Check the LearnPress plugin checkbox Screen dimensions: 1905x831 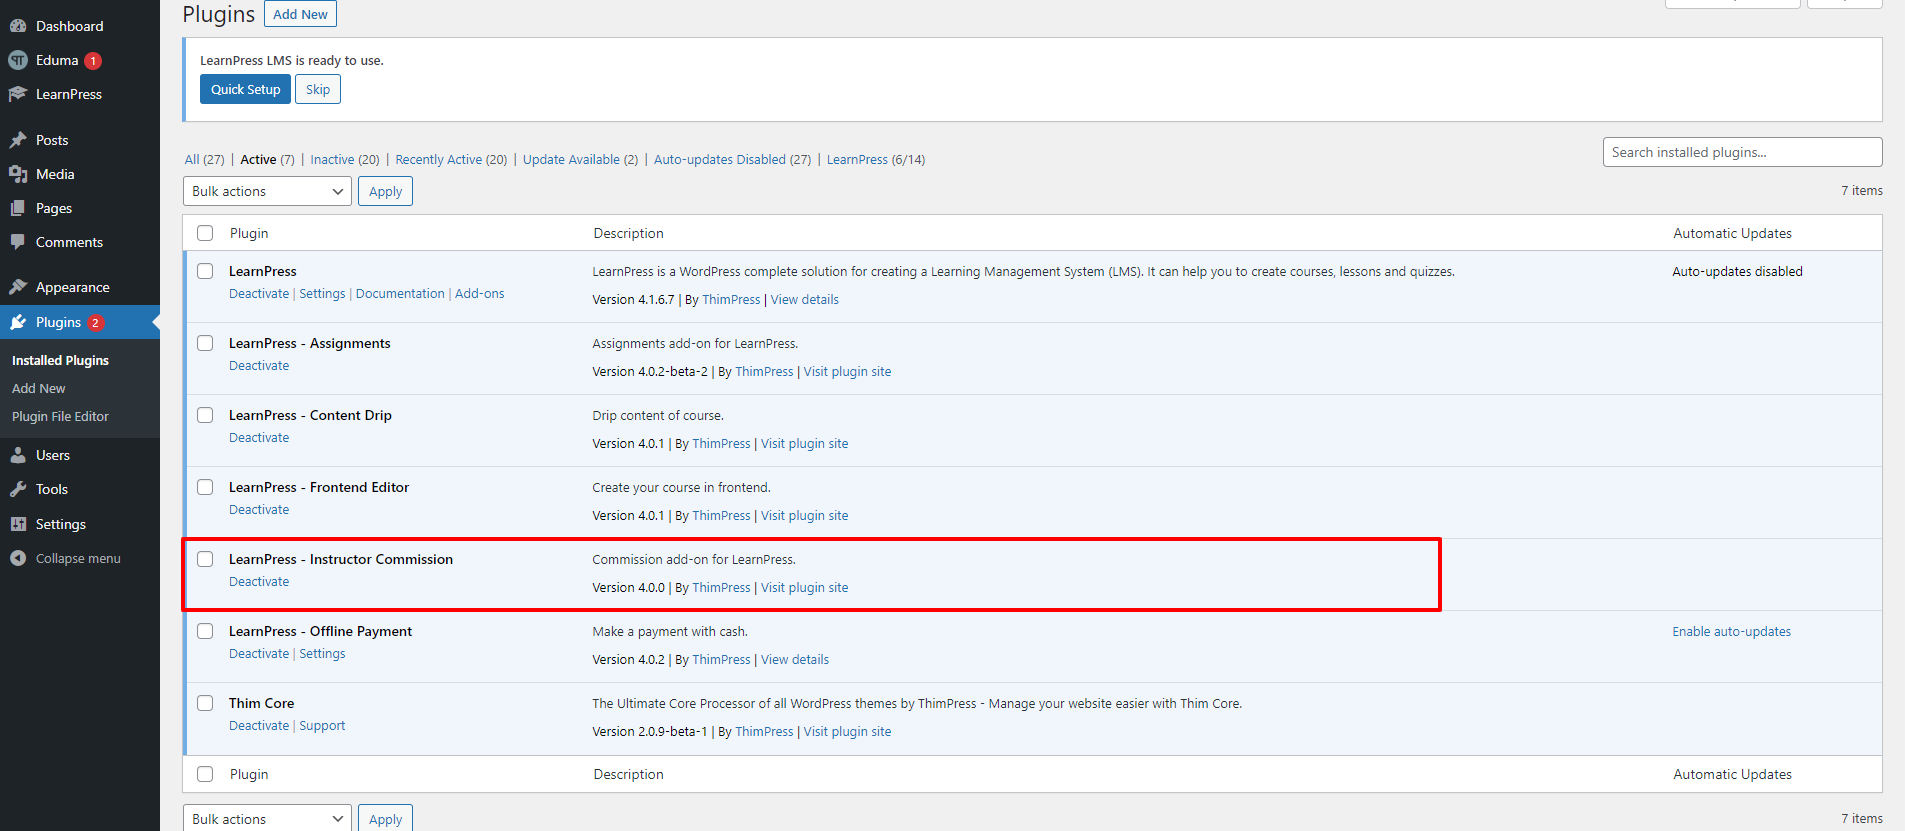[x=205, y=271]
